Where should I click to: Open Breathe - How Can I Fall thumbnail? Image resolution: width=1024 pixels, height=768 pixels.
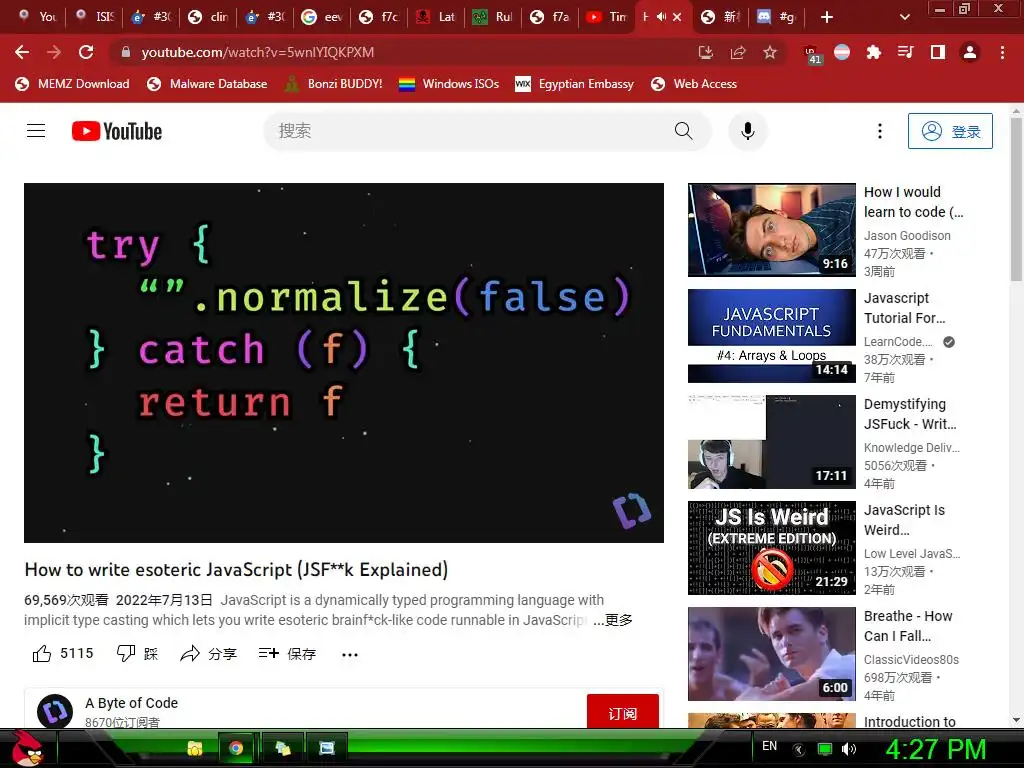click(772, 654)
